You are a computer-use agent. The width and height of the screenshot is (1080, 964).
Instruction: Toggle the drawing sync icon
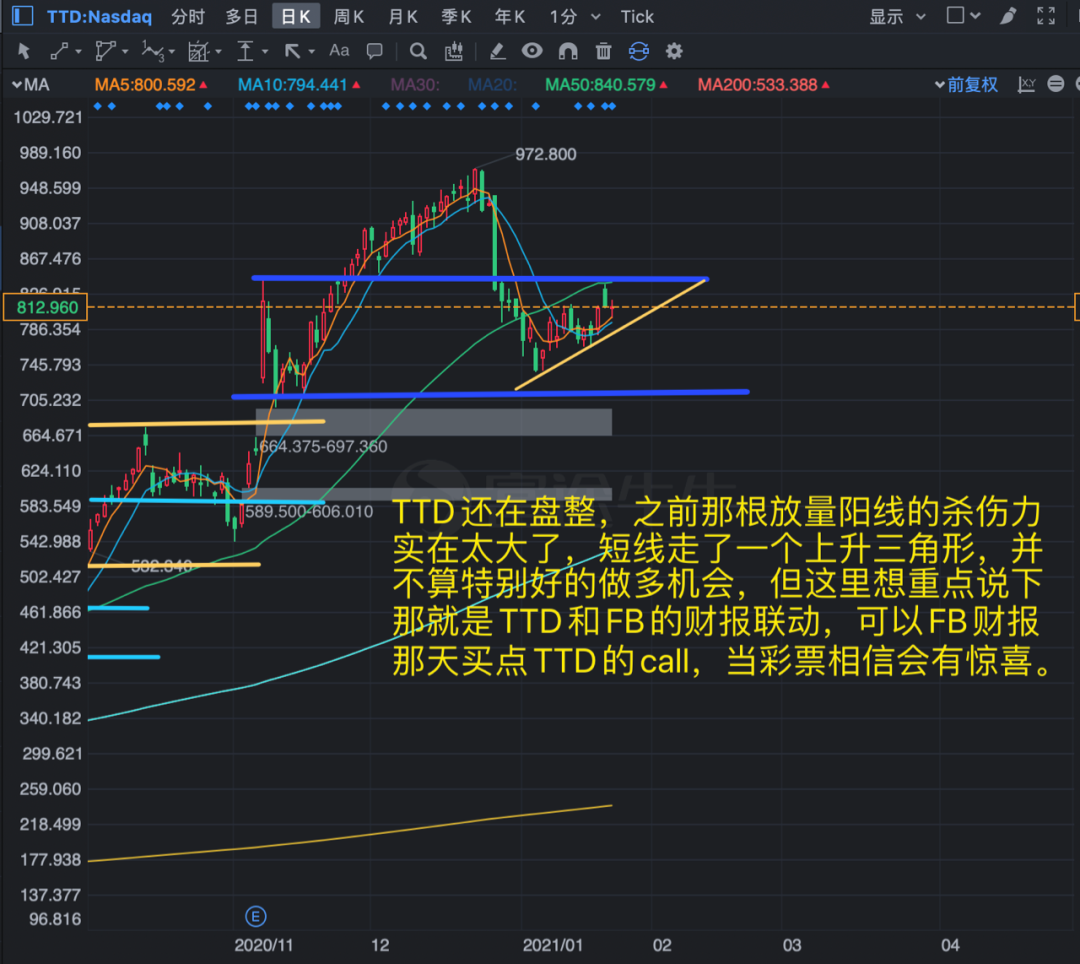click(638, 51)
